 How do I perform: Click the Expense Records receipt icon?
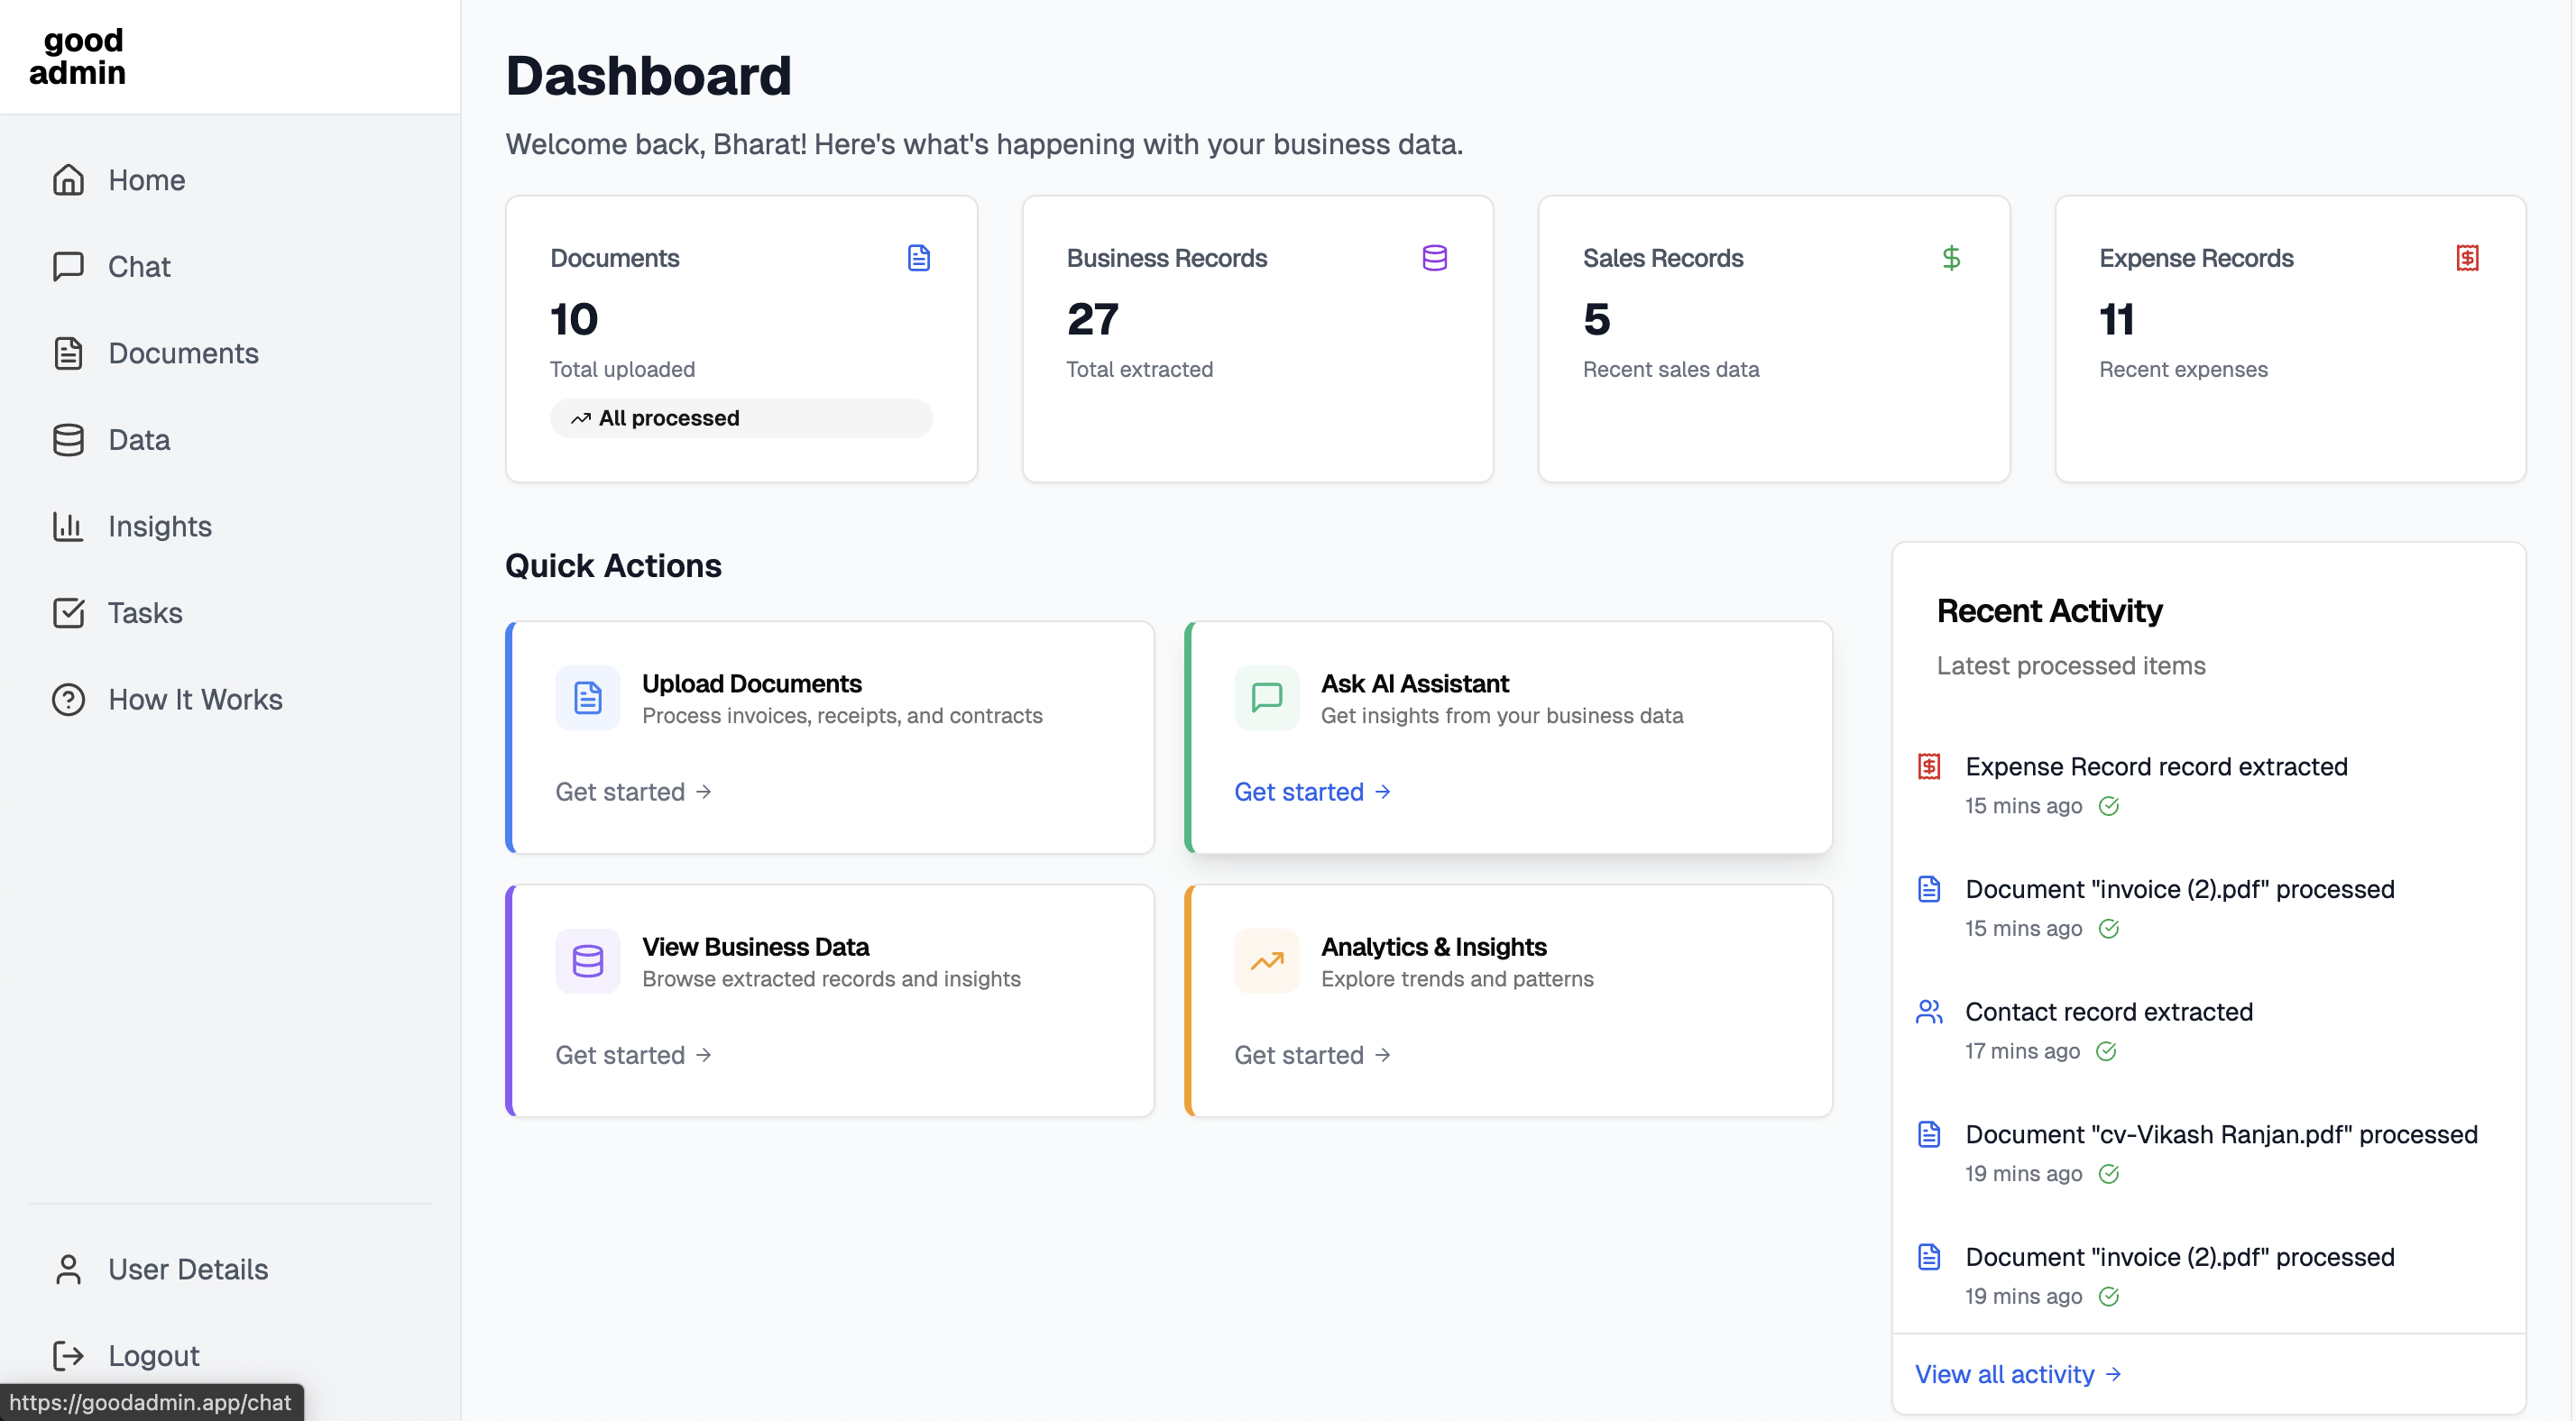coord(2466,258)
